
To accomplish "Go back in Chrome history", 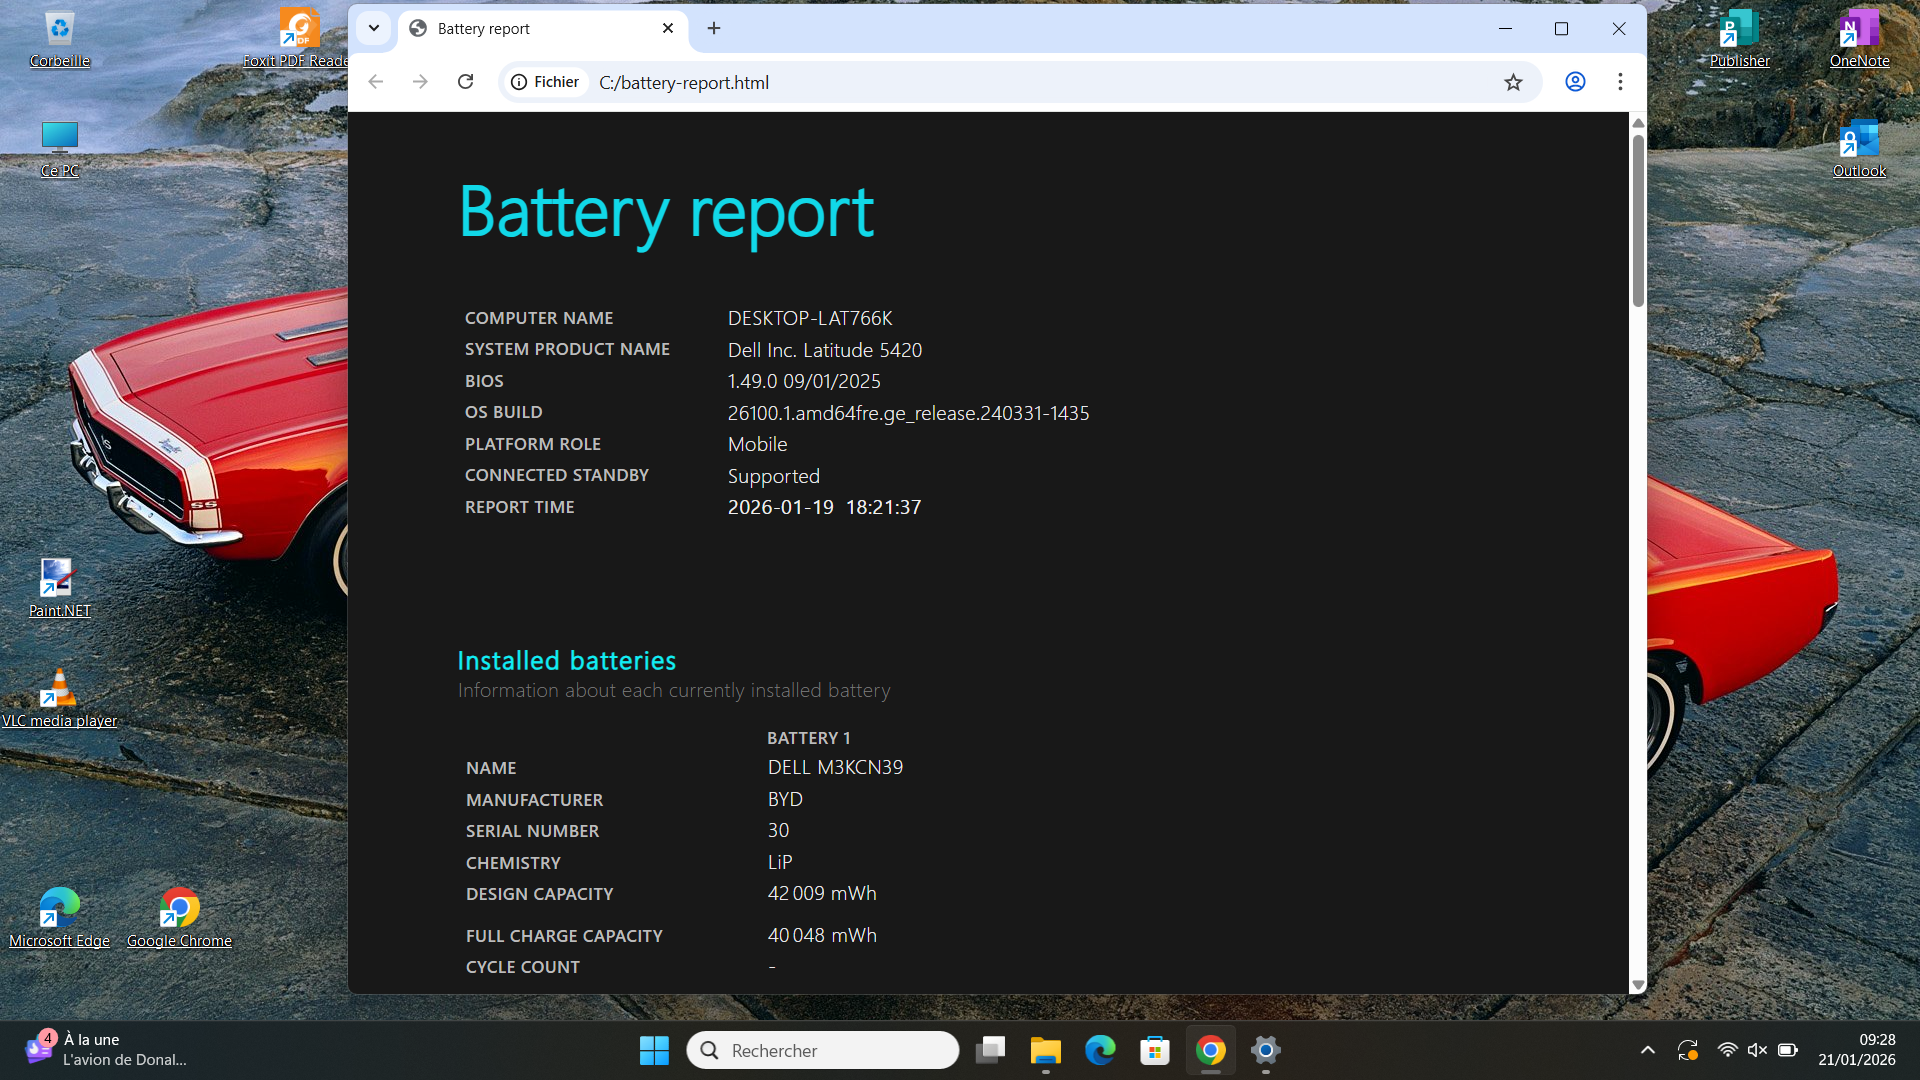I will [x=376, y=82].
